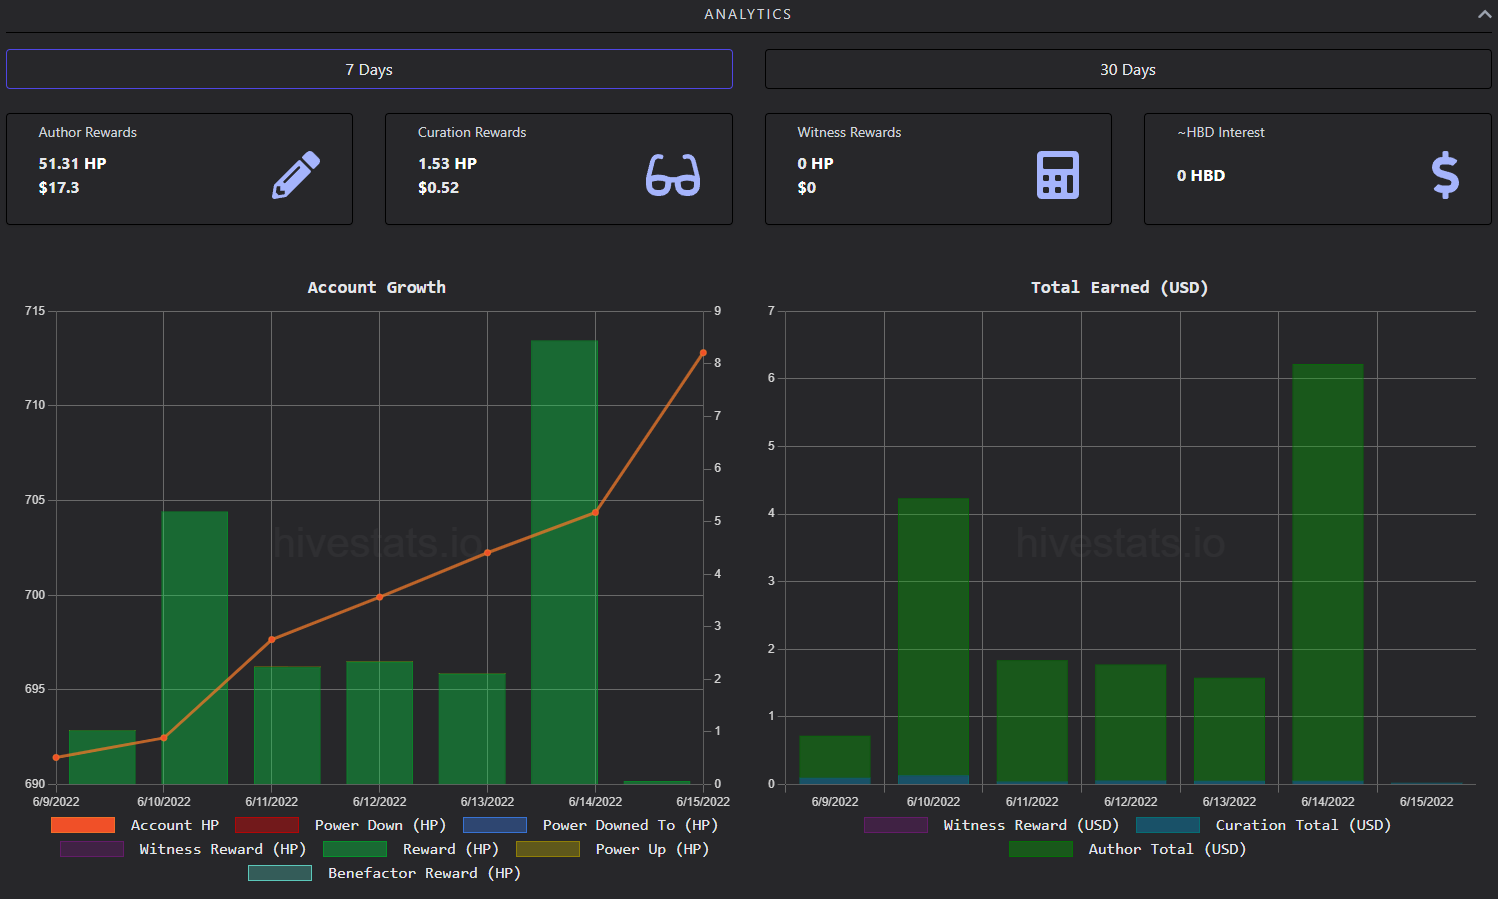Click the pencil icon in Author Rewards
This screenshot has width=1498, height=899.
coord(296,175)
